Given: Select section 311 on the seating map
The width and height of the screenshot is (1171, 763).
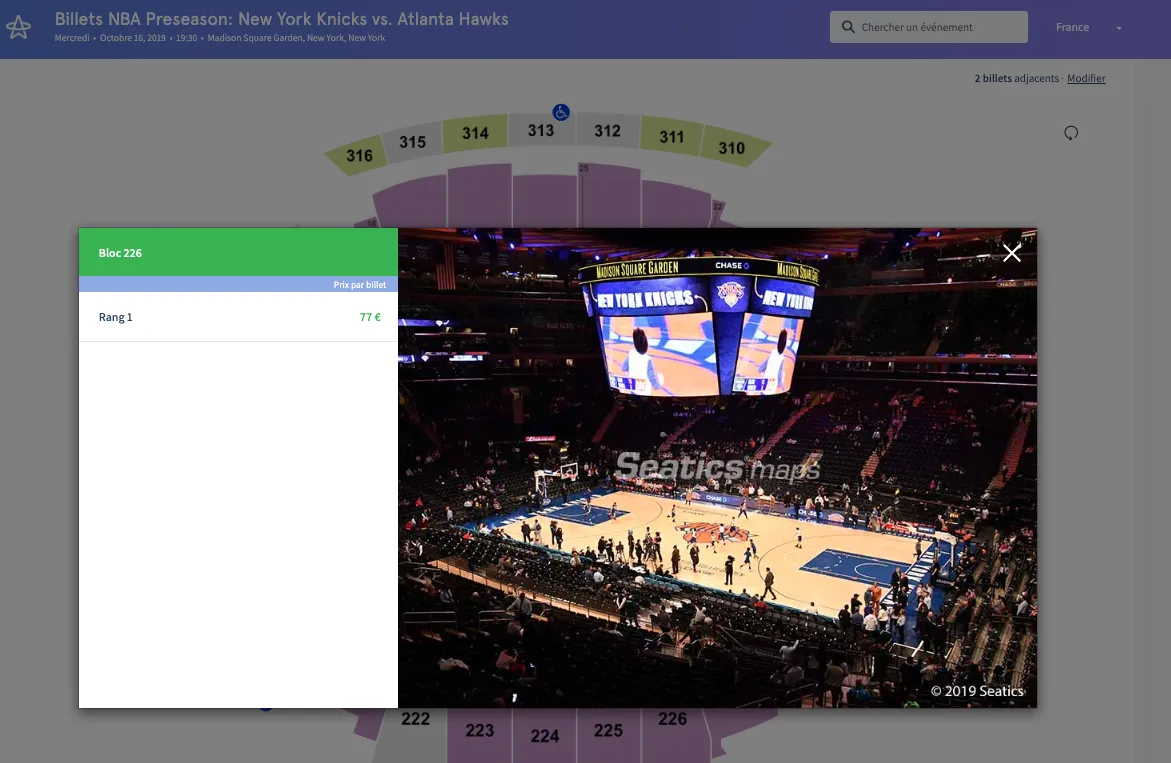Looking at the screenshot, I should pyautogui.click(x=671, y=137).
